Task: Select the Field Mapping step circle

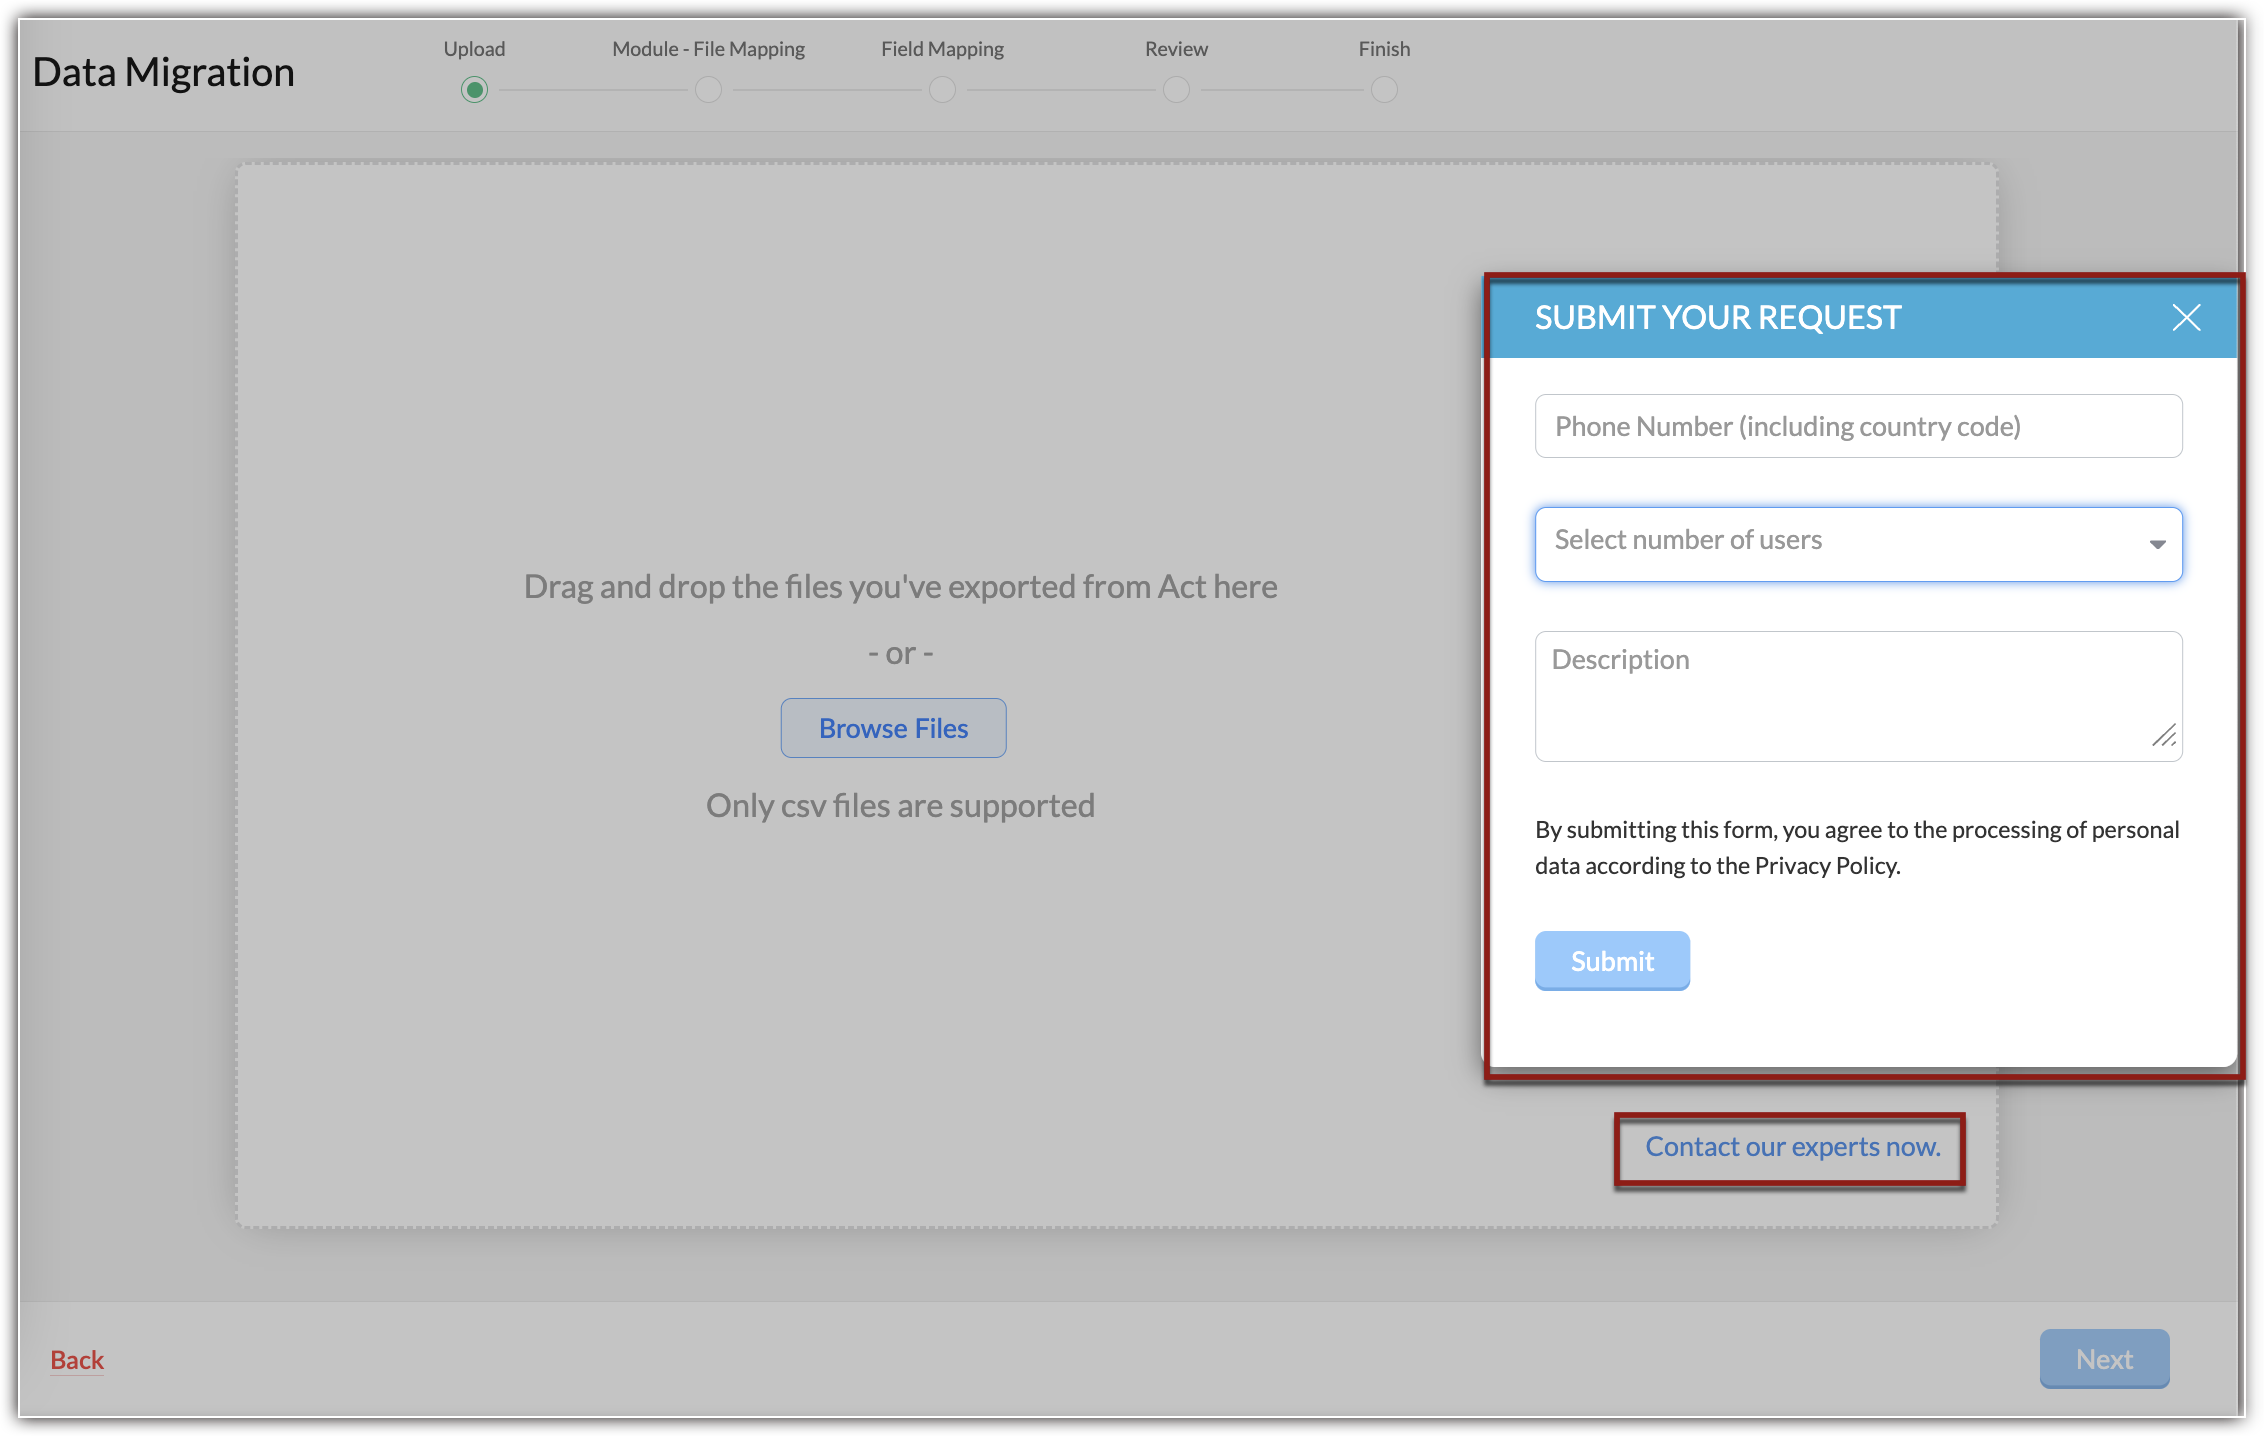Action: pos(942,90)
